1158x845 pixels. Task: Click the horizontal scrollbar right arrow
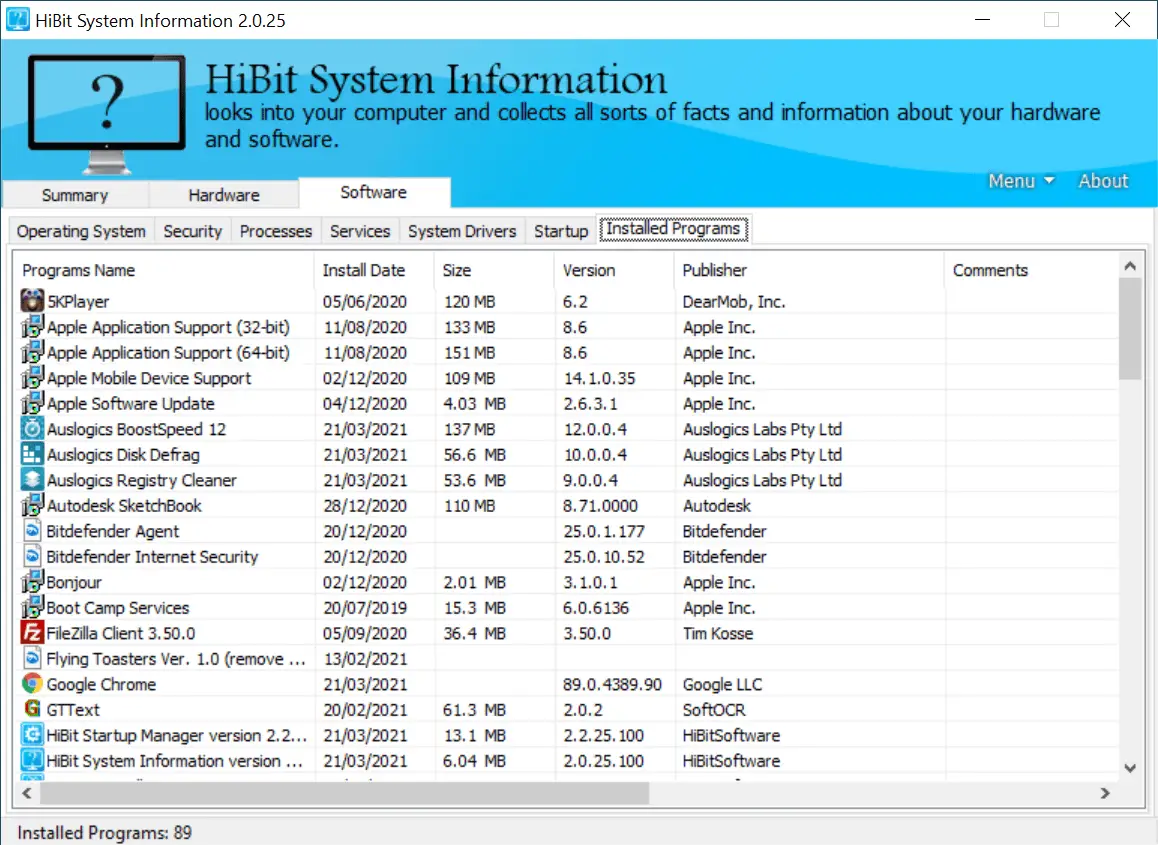click(1105, 793)
